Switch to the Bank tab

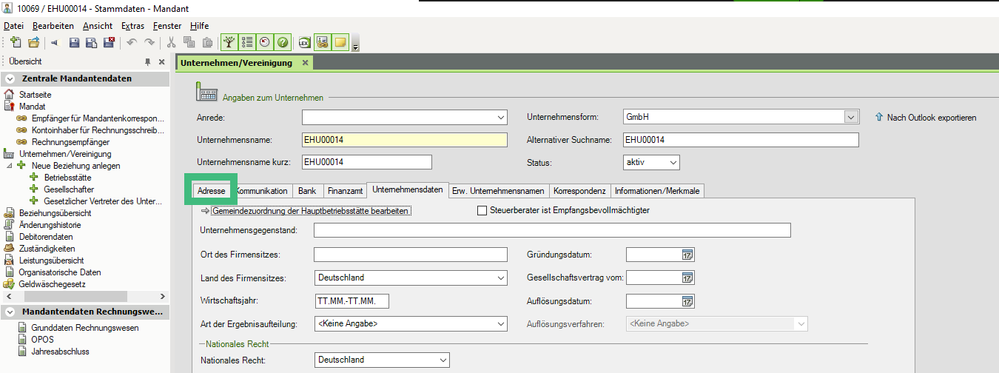point(307,191)
